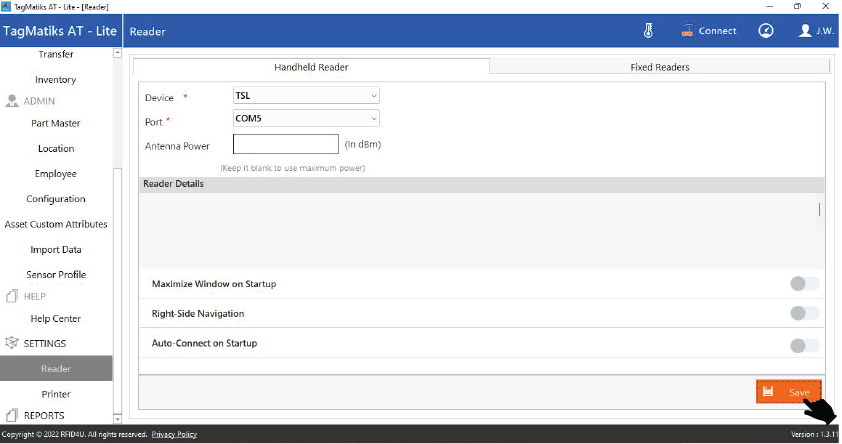This screenshot has width=842, height=444.
Task: Select the Handheld Reader tab
Action: [x=311, y=67]
